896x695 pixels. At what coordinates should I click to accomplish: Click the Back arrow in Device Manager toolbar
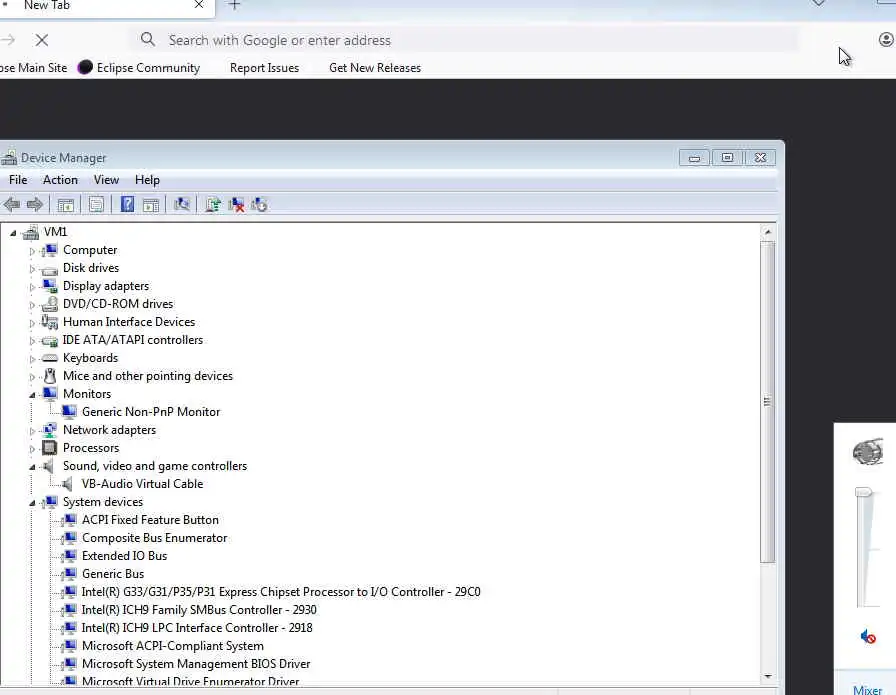click(11, 205)
